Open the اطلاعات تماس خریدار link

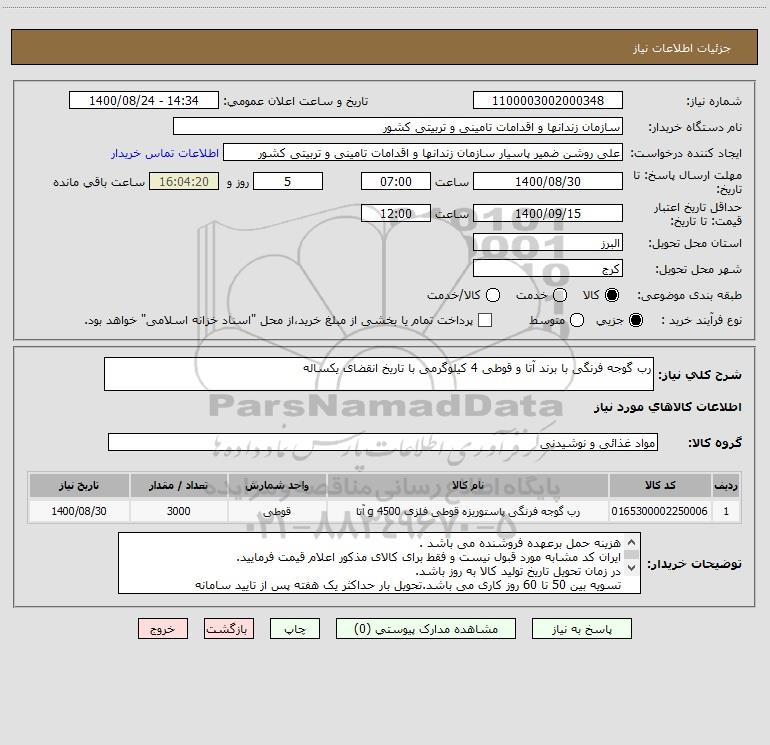(x=165, y=153)
